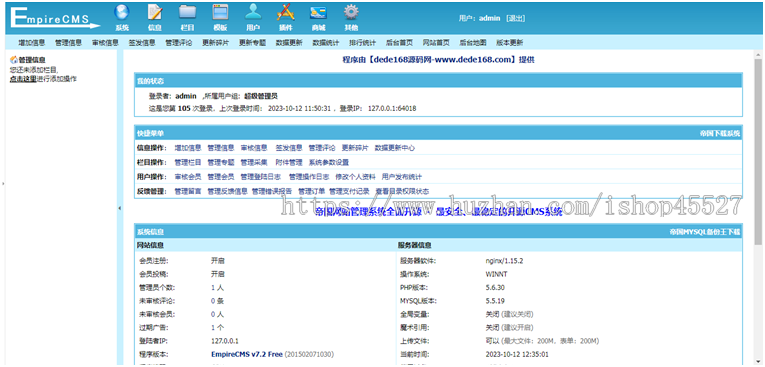Open the 管理会员 link
The height and width of the screenshot is (367, 765).
(221, 177)
